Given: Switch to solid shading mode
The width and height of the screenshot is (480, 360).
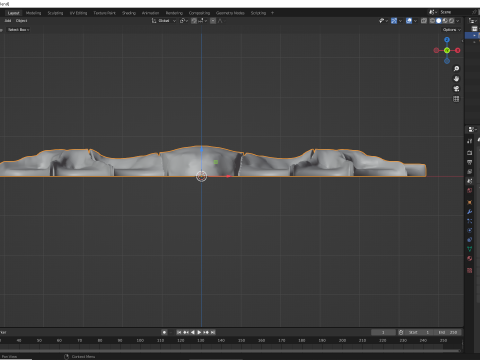Looking at the screenshot, I should coord(439,21).
